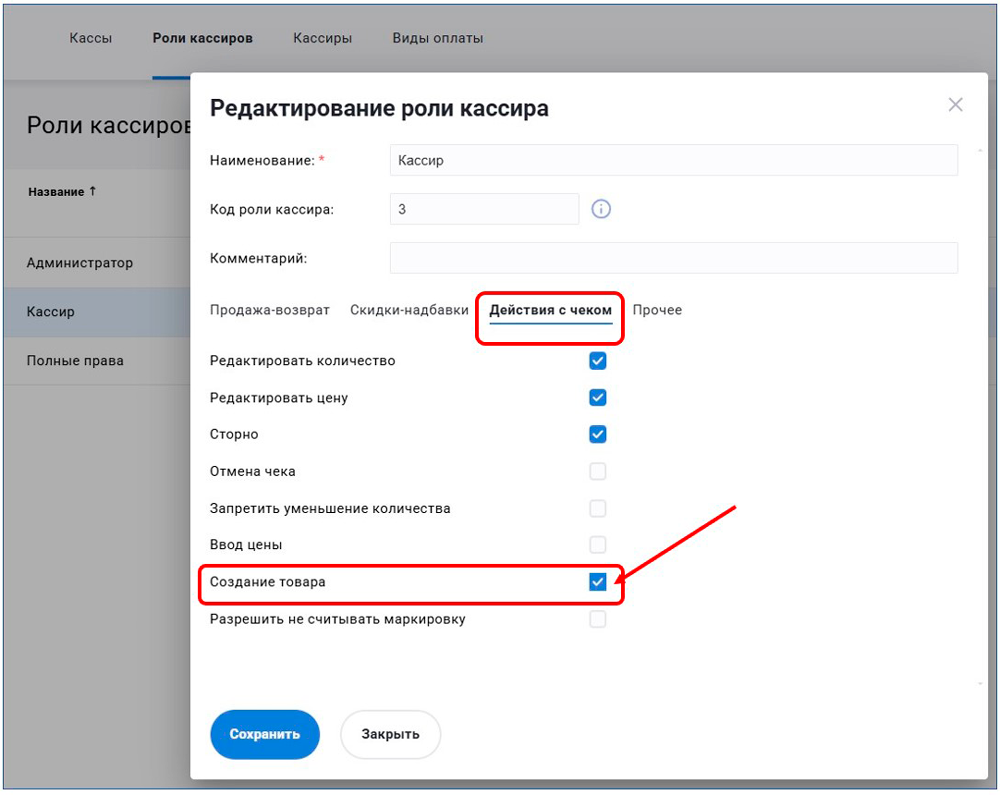Enable the Ввод цены checkbox
Image resolution: width=1000 pixels, height=795 pixels.
598,545
